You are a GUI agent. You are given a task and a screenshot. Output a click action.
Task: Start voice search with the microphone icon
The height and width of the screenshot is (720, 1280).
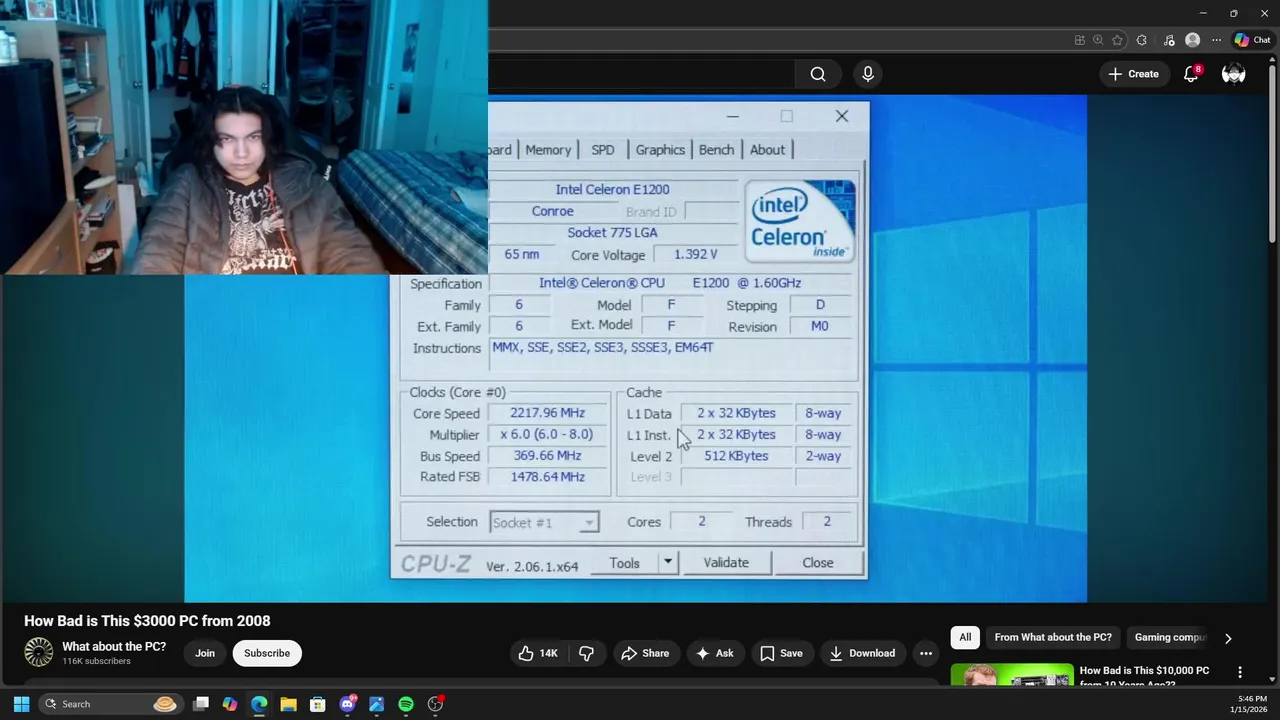[867, 74]
